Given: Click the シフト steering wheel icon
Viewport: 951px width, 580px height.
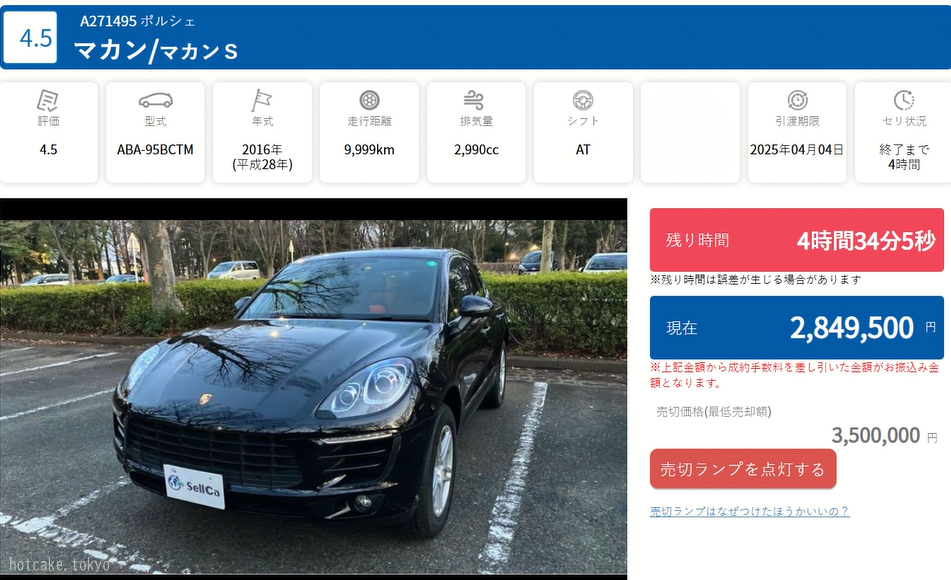Looking at the screenshot, I should 583,100.
